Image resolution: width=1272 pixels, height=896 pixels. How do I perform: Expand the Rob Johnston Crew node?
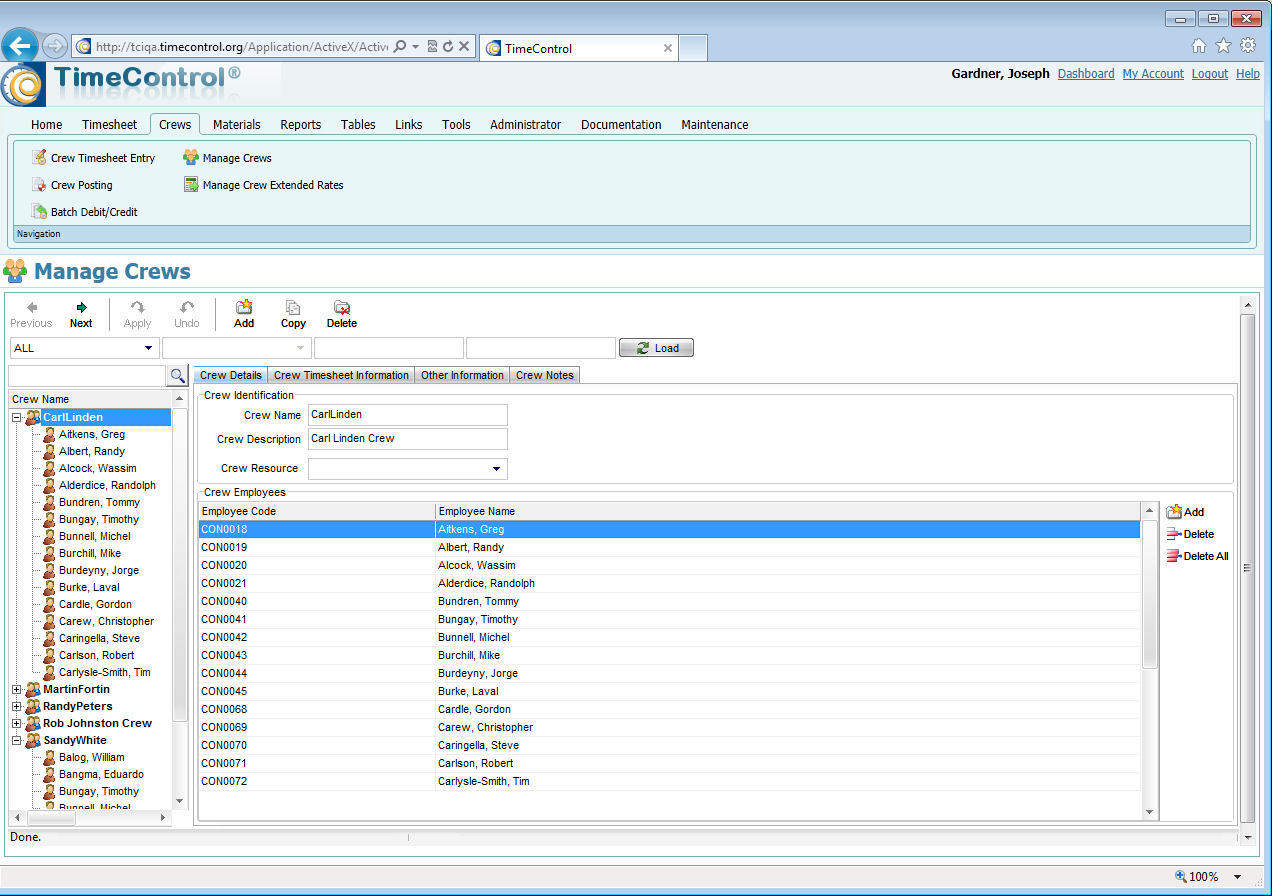click(x=16, y=724)
